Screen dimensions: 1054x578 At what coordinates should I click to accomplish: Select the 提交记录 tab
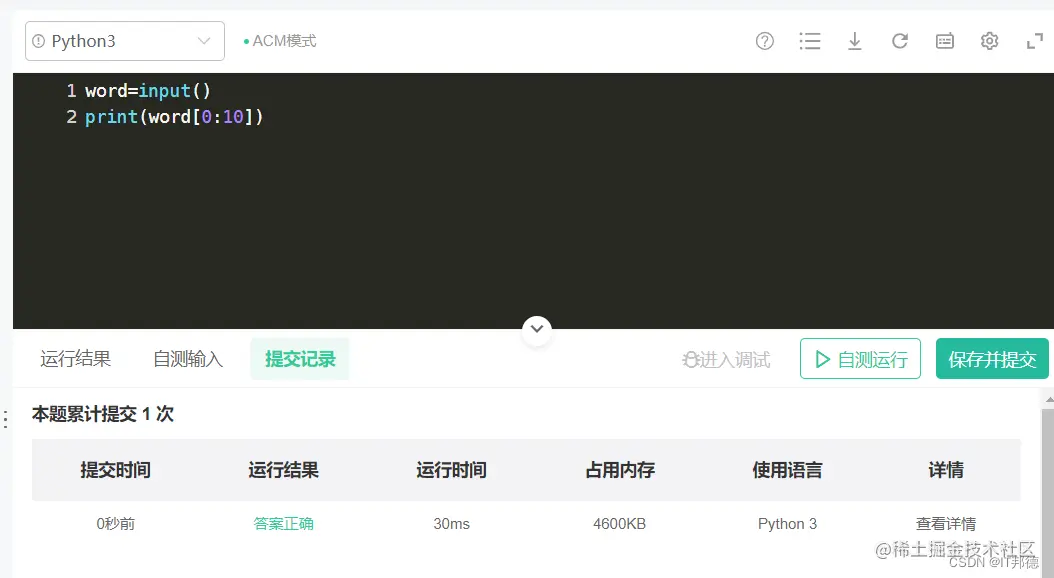click(300, 359)
